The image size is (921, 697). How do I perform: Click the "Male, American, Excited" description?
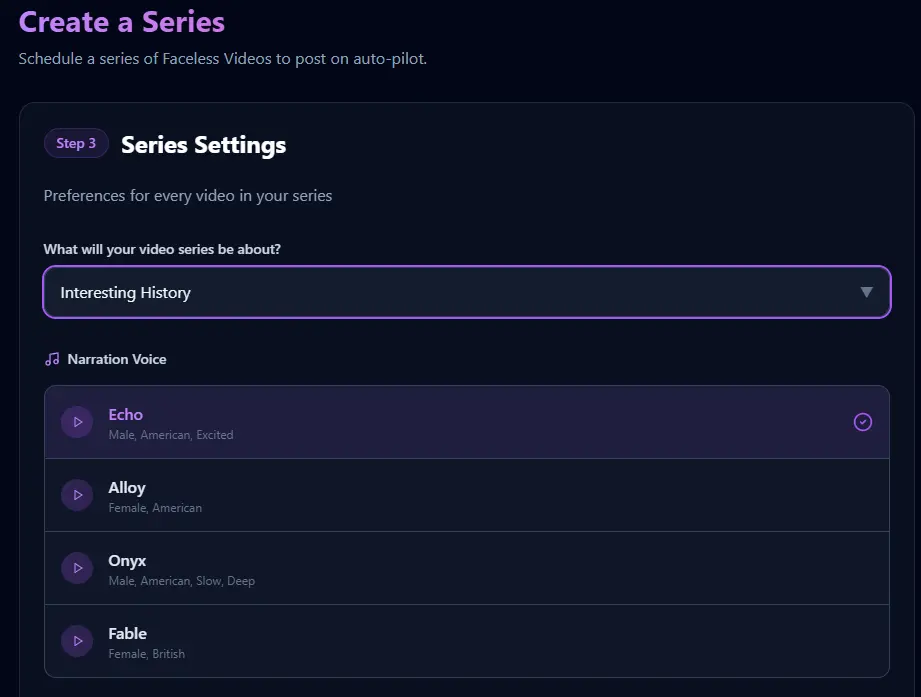(x=171, y=435)
